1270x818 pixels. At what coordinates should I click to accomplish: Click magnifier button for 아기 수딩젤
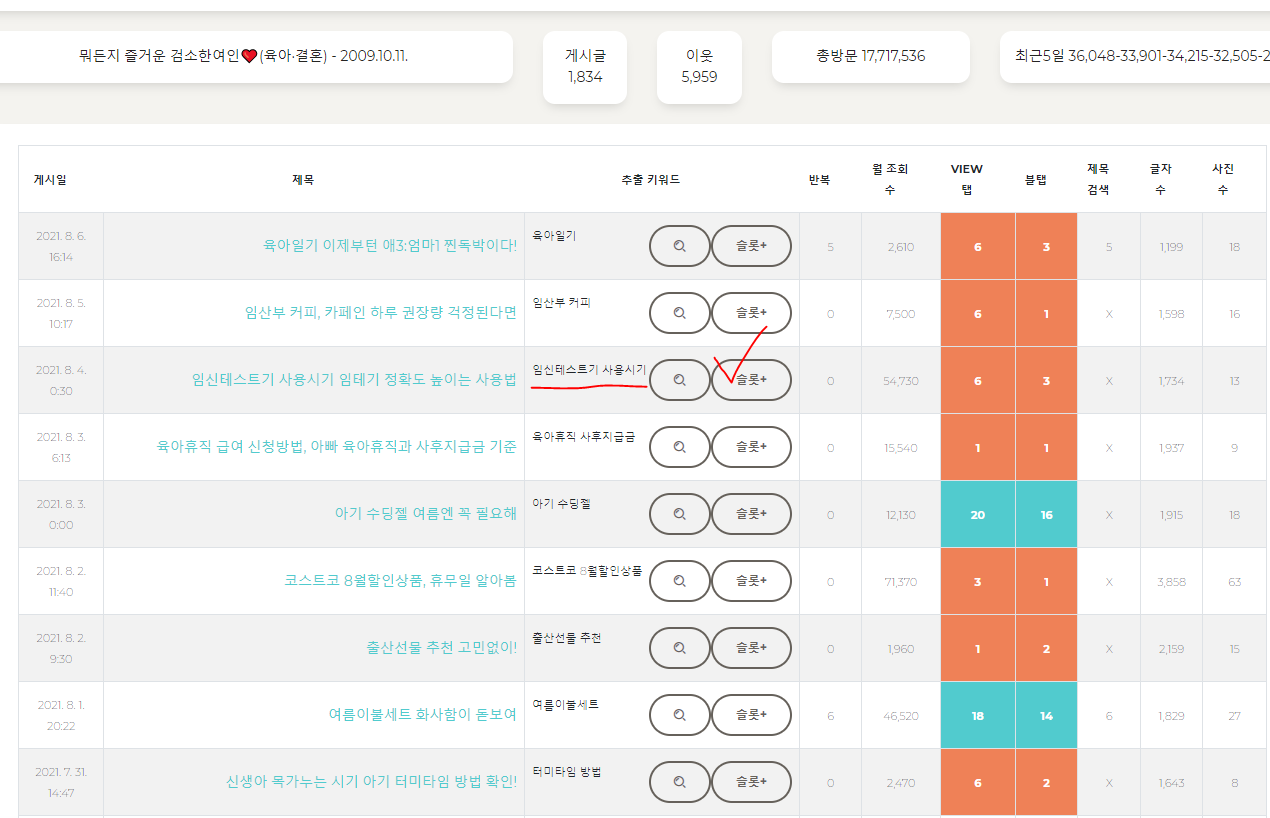[x=680, y=514]
